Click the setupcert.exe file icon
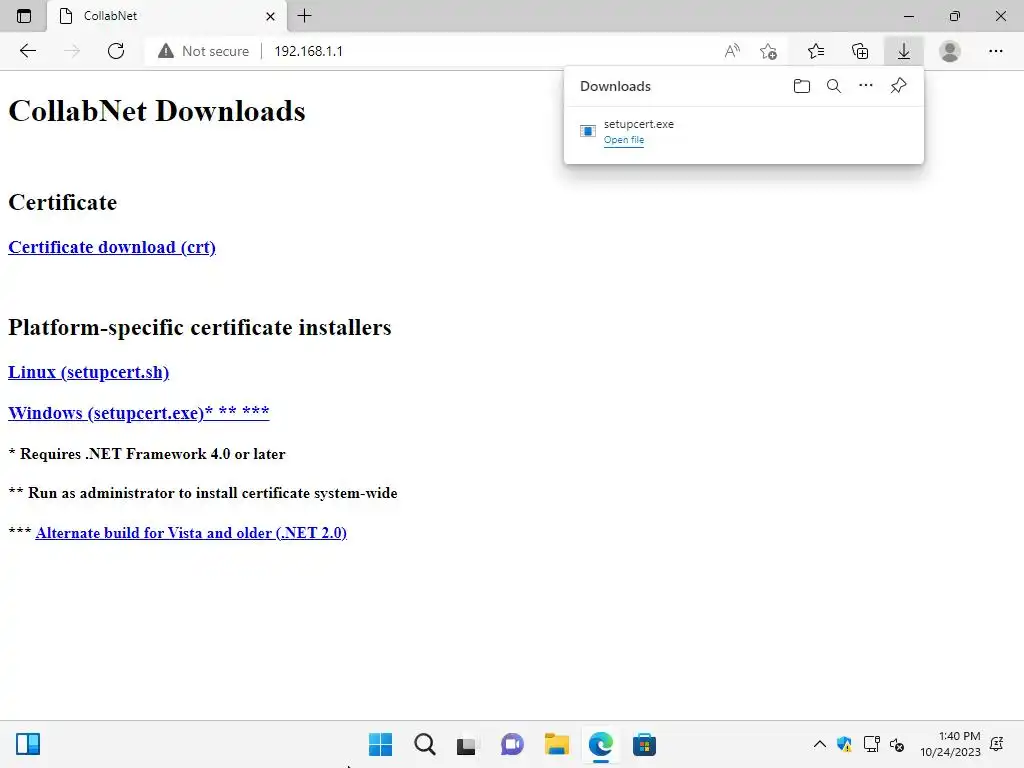This screenshot has height=768, width=1024. 588,131
